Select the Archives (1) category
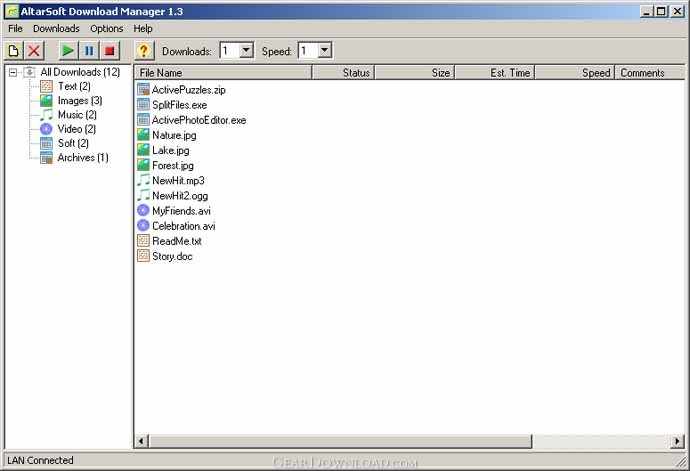This screenshot has height=471, width=690. pyautogui.click(x=83, y=158)
